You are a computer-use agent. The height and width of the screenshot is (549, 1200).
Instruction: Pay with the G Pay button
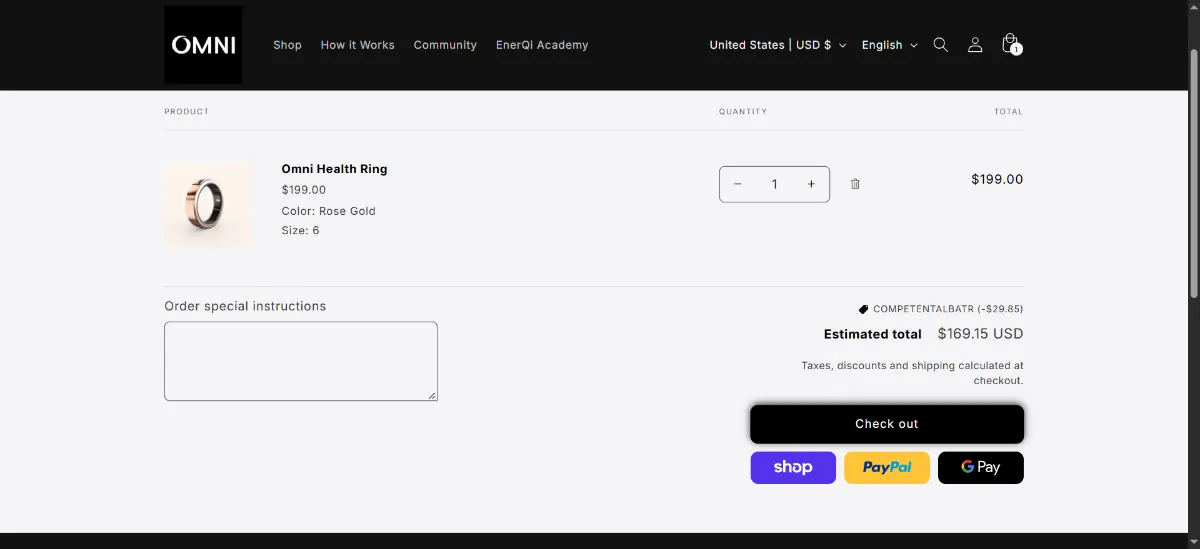981,467
